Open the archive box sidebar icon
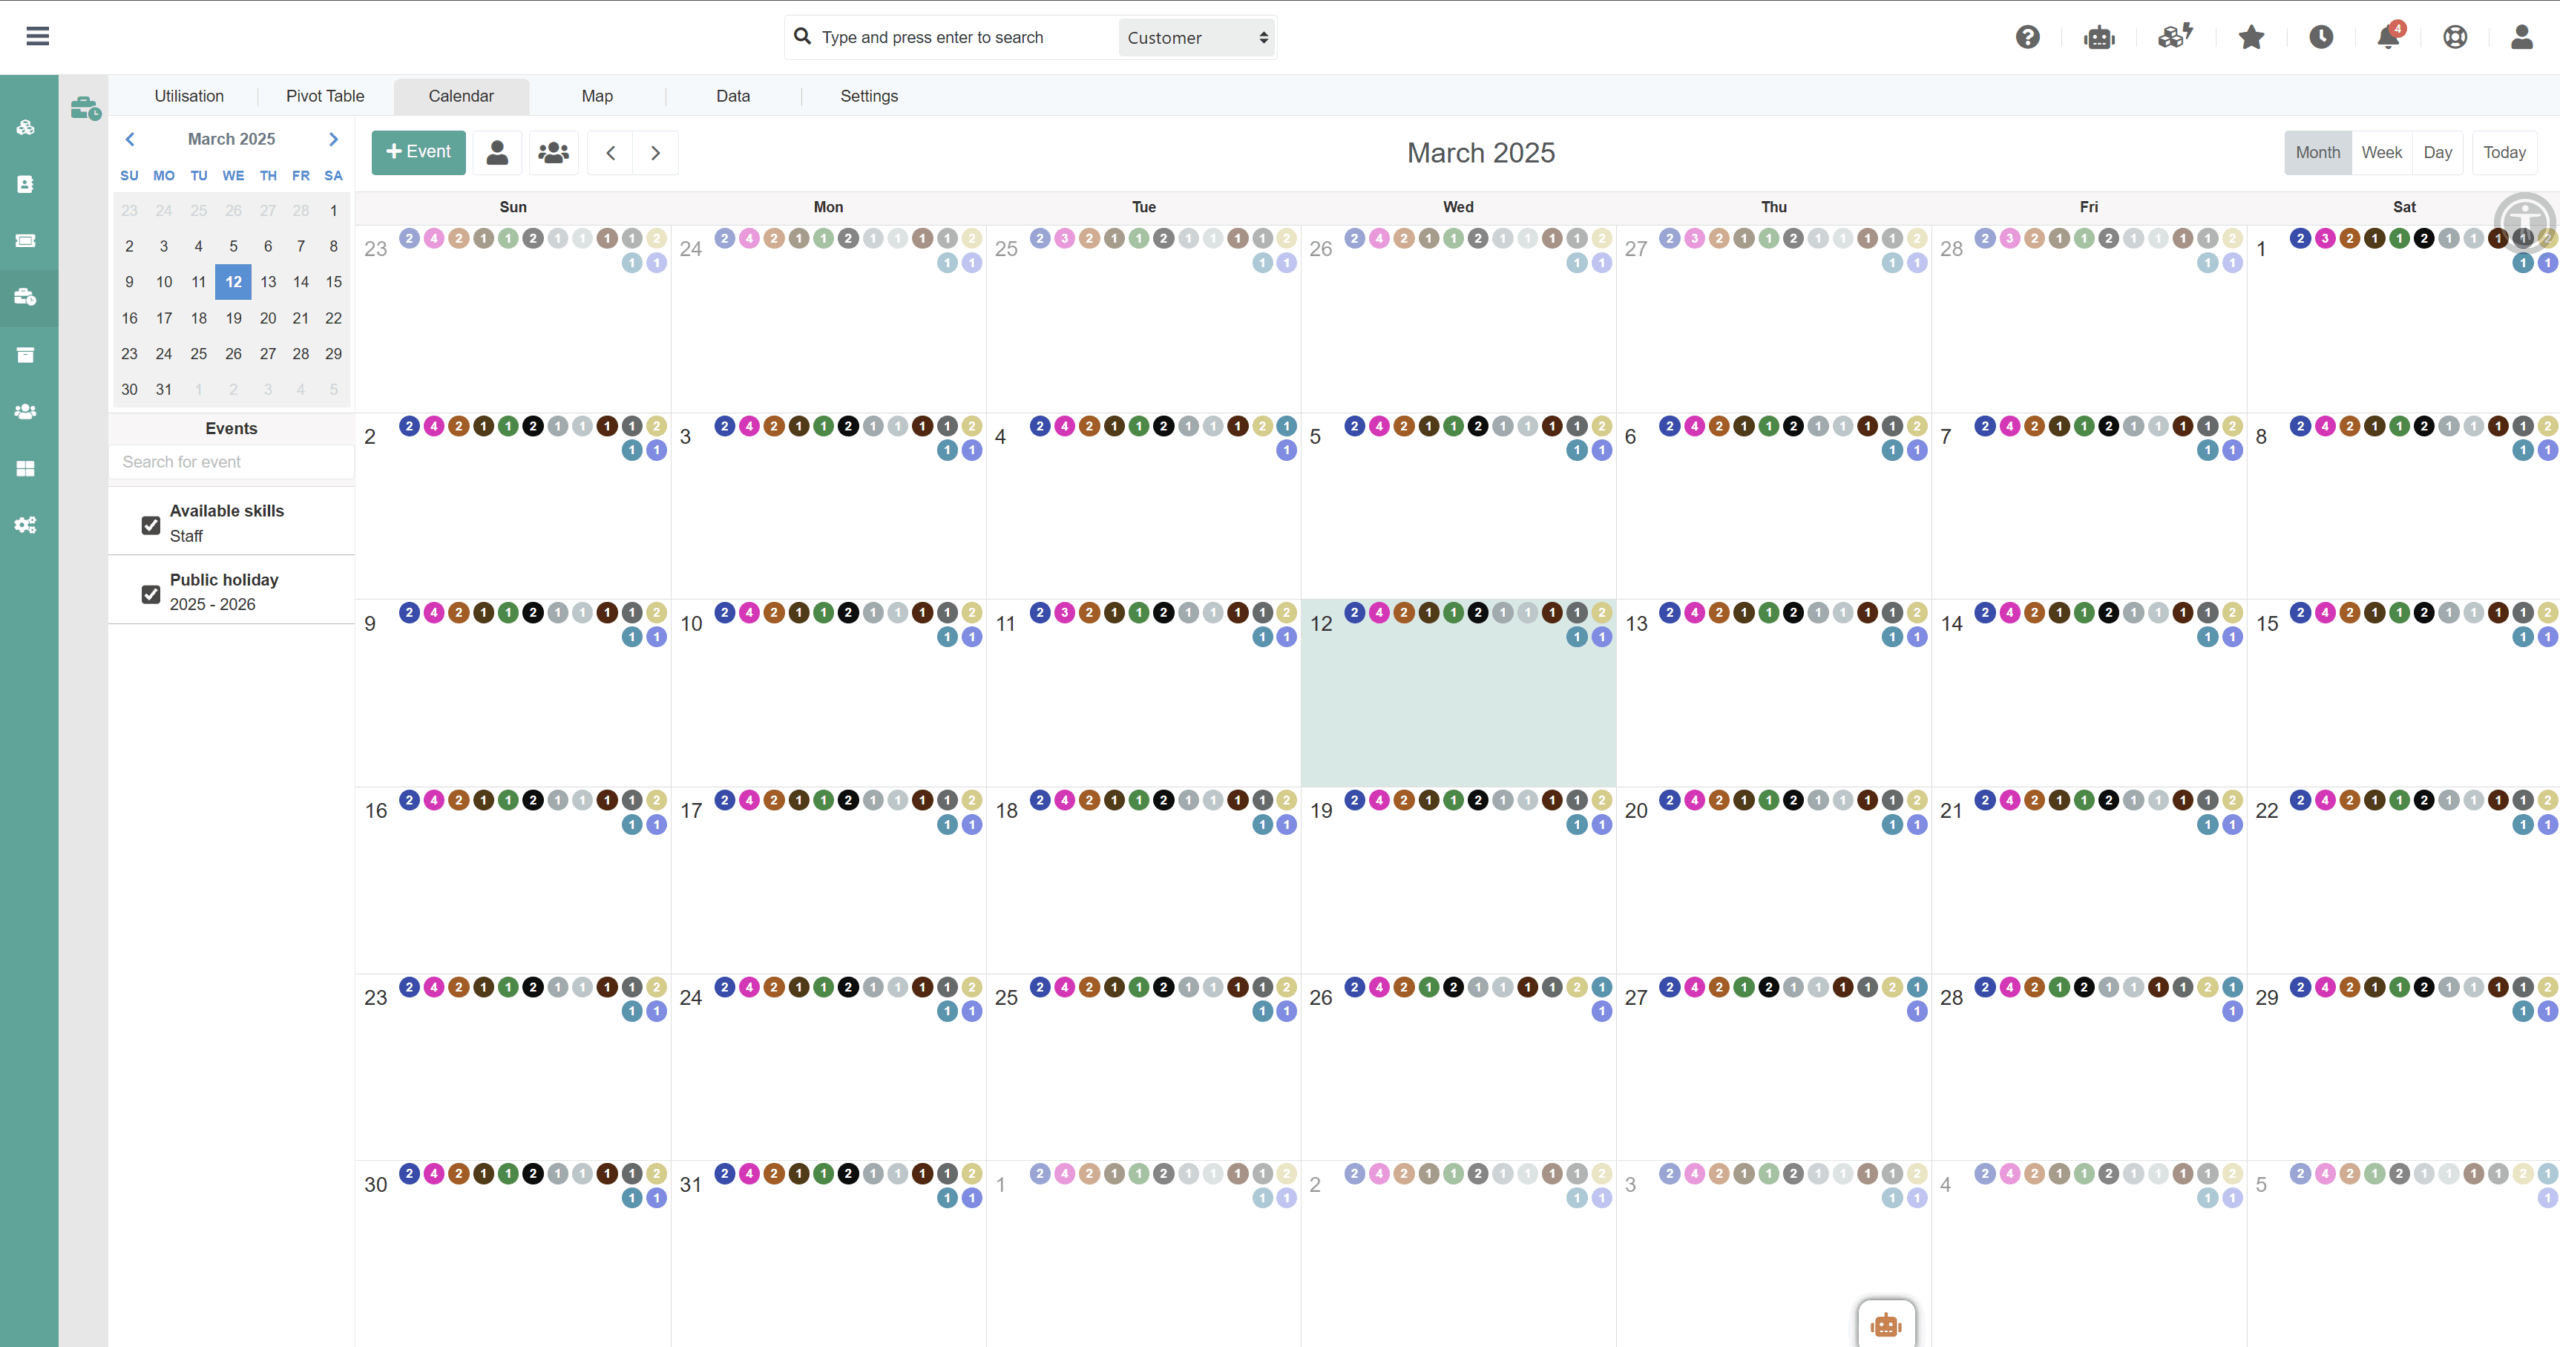The width and height of the screenshot is (2560, 1347). pos(26,355)
